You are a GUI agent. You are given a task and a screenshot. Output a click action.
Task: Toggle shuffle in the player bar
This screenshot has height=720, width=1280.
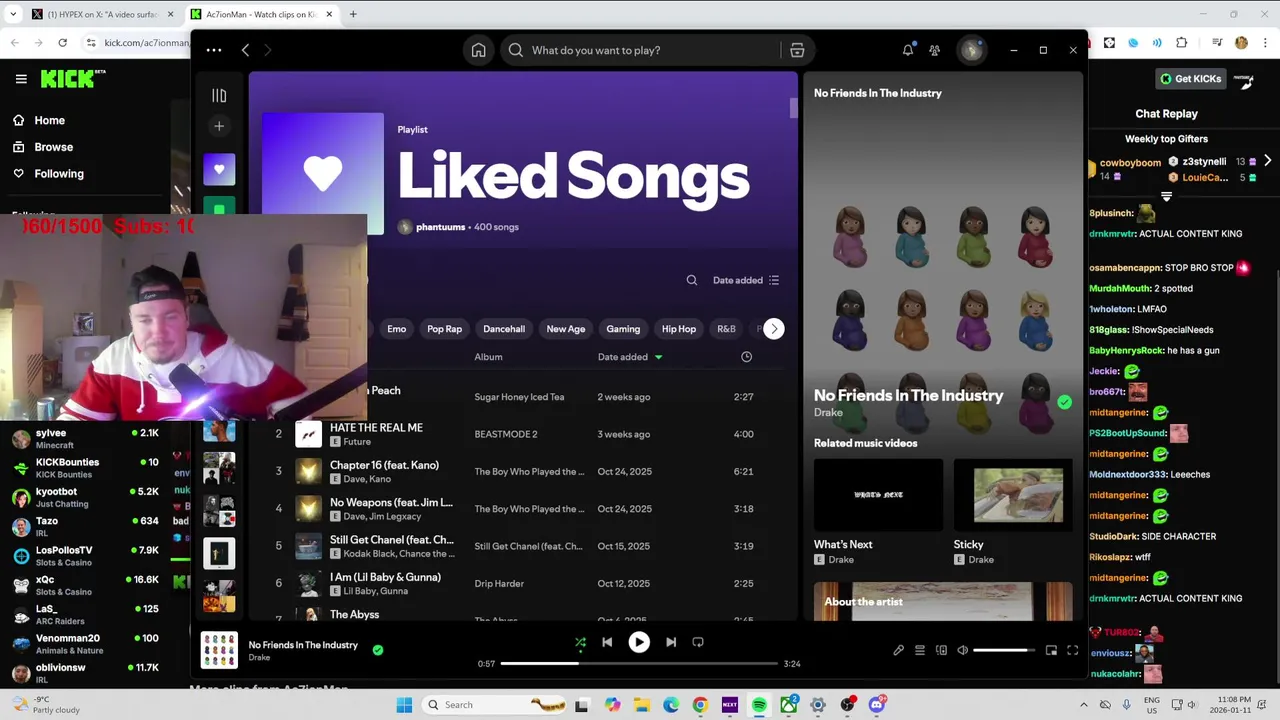pyautogui.click(x=580, y=642)
